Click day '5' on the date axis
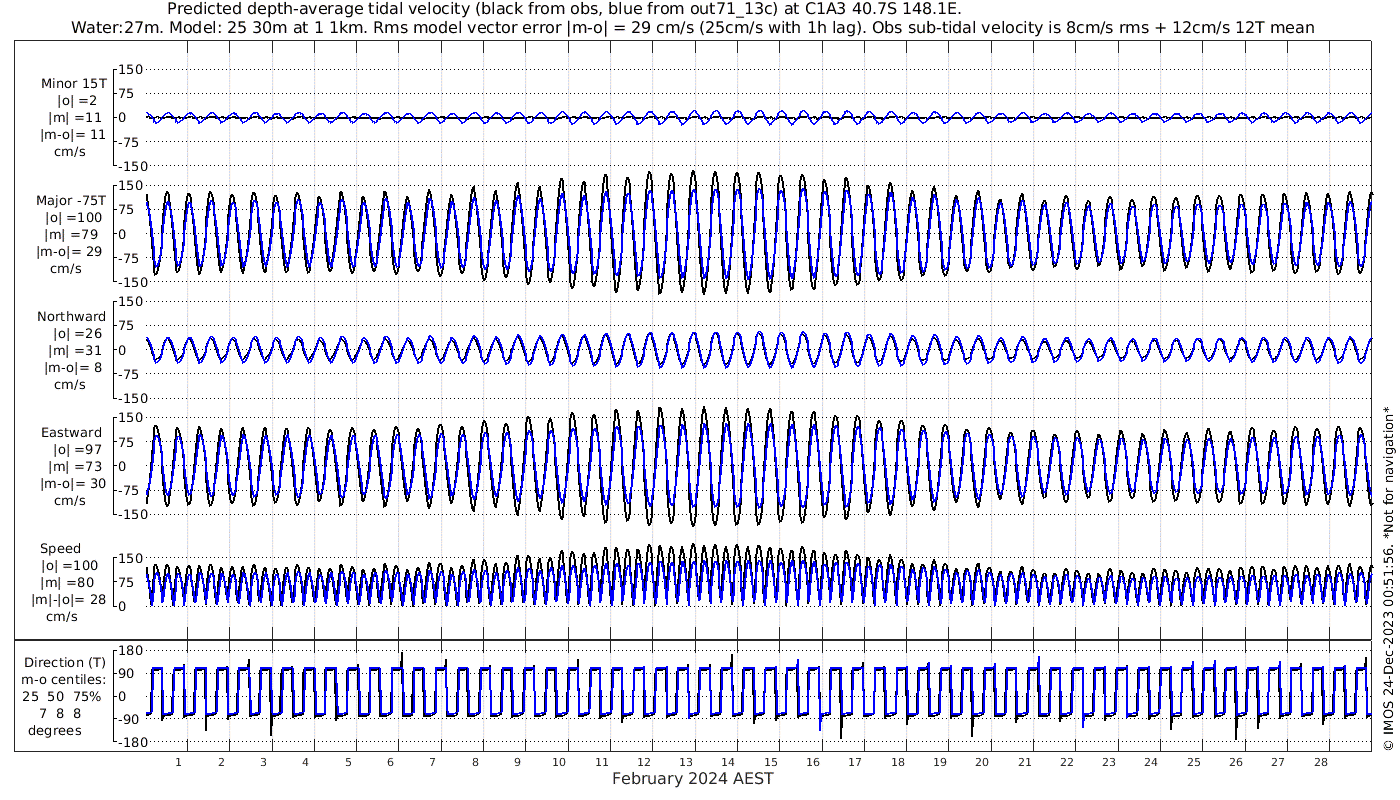The image size is (1400, 800). (x=348, y=762)
